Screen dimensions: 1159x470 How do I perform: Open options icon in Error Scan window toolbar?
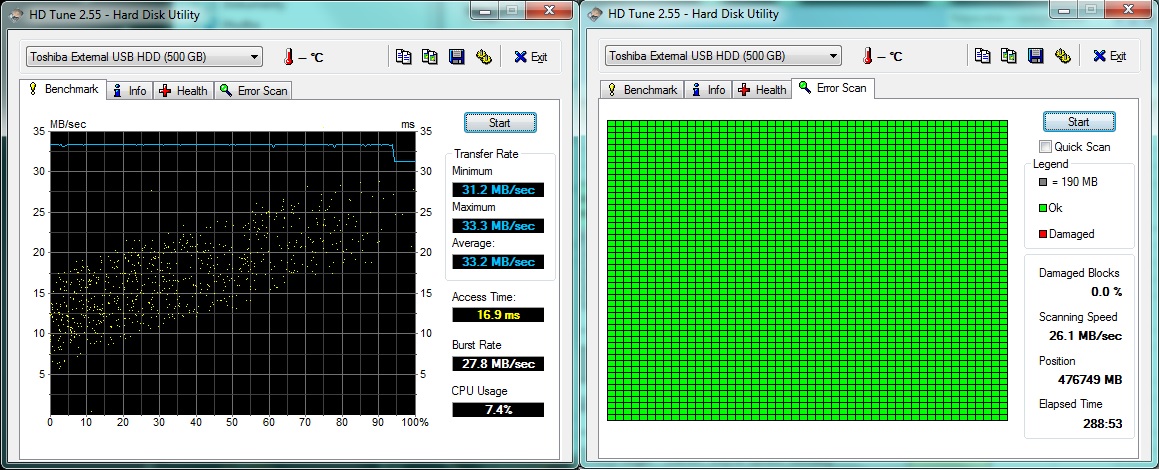click(1062, 56)
